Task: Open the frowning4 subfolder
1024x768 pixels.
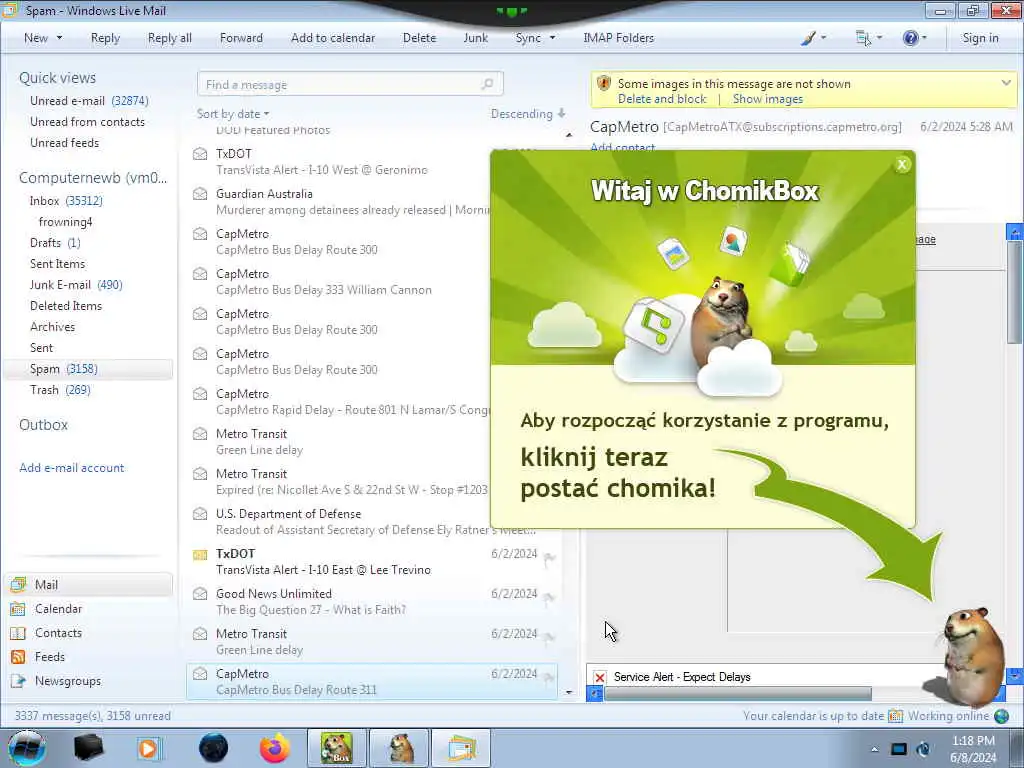Action: (x=65, y=222)
